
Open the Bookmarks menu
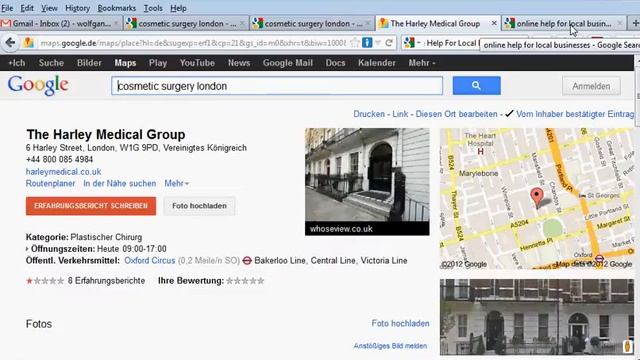[x=116, y=8]
